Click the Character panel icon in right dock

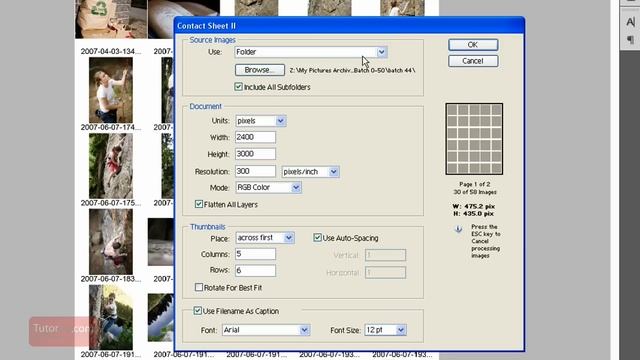coord(630,22)
